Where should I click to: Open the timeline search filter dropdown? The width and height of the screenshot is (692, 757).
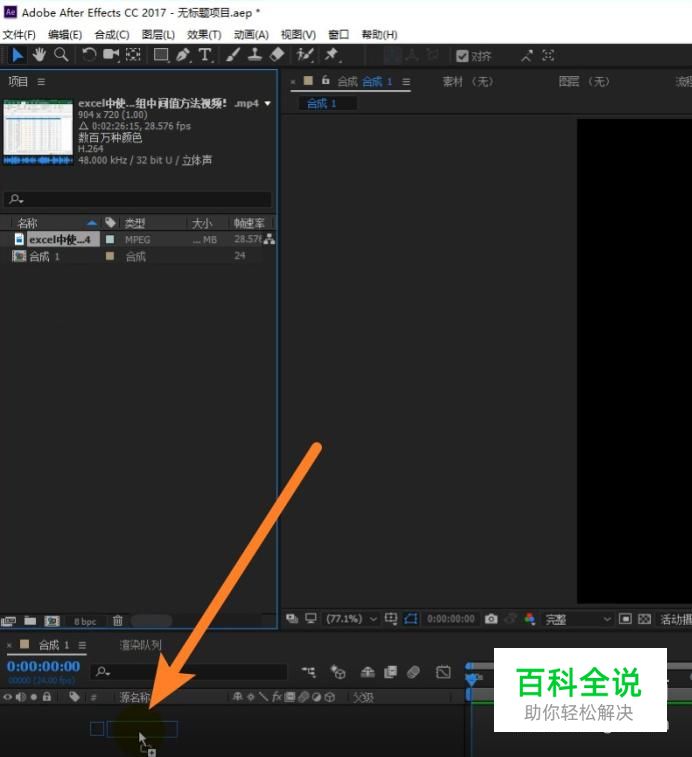[103, 672]
